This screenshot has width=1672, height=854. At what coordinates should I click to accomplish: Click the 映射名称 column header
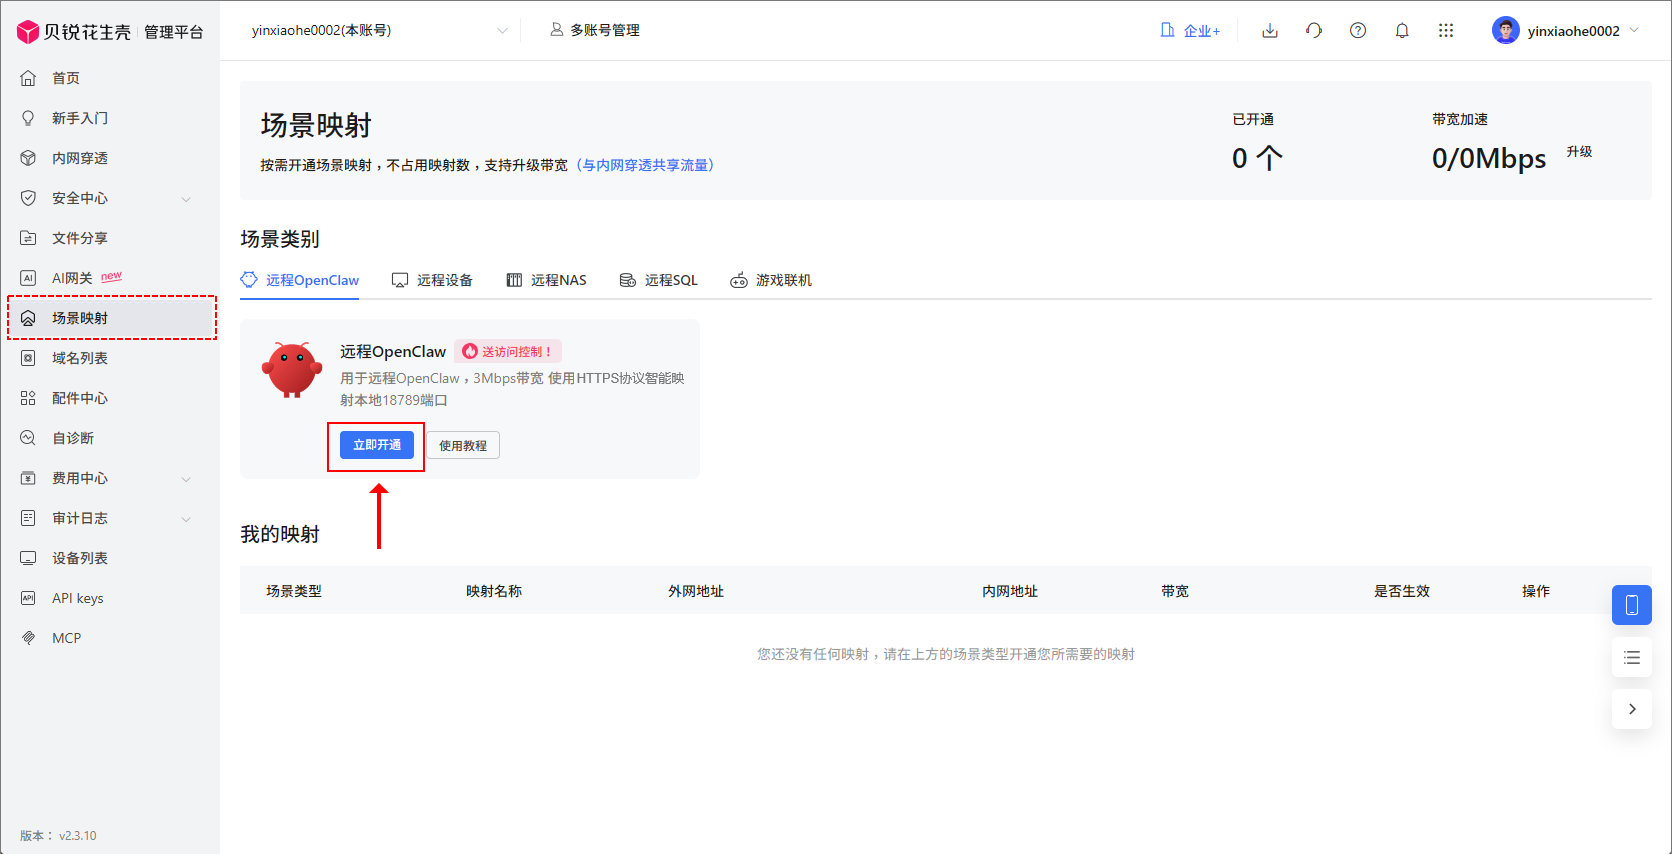tap(494, 591)
